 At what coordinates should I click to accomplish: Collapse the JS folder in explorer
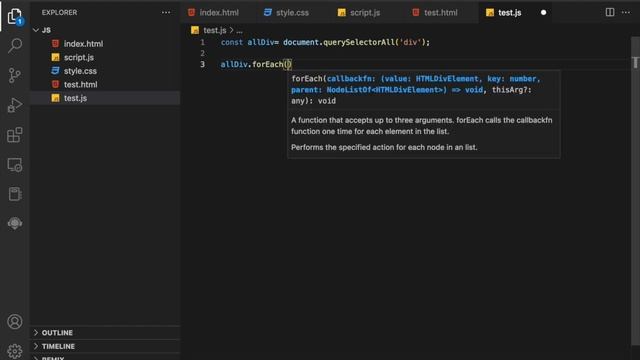point(36,30)
